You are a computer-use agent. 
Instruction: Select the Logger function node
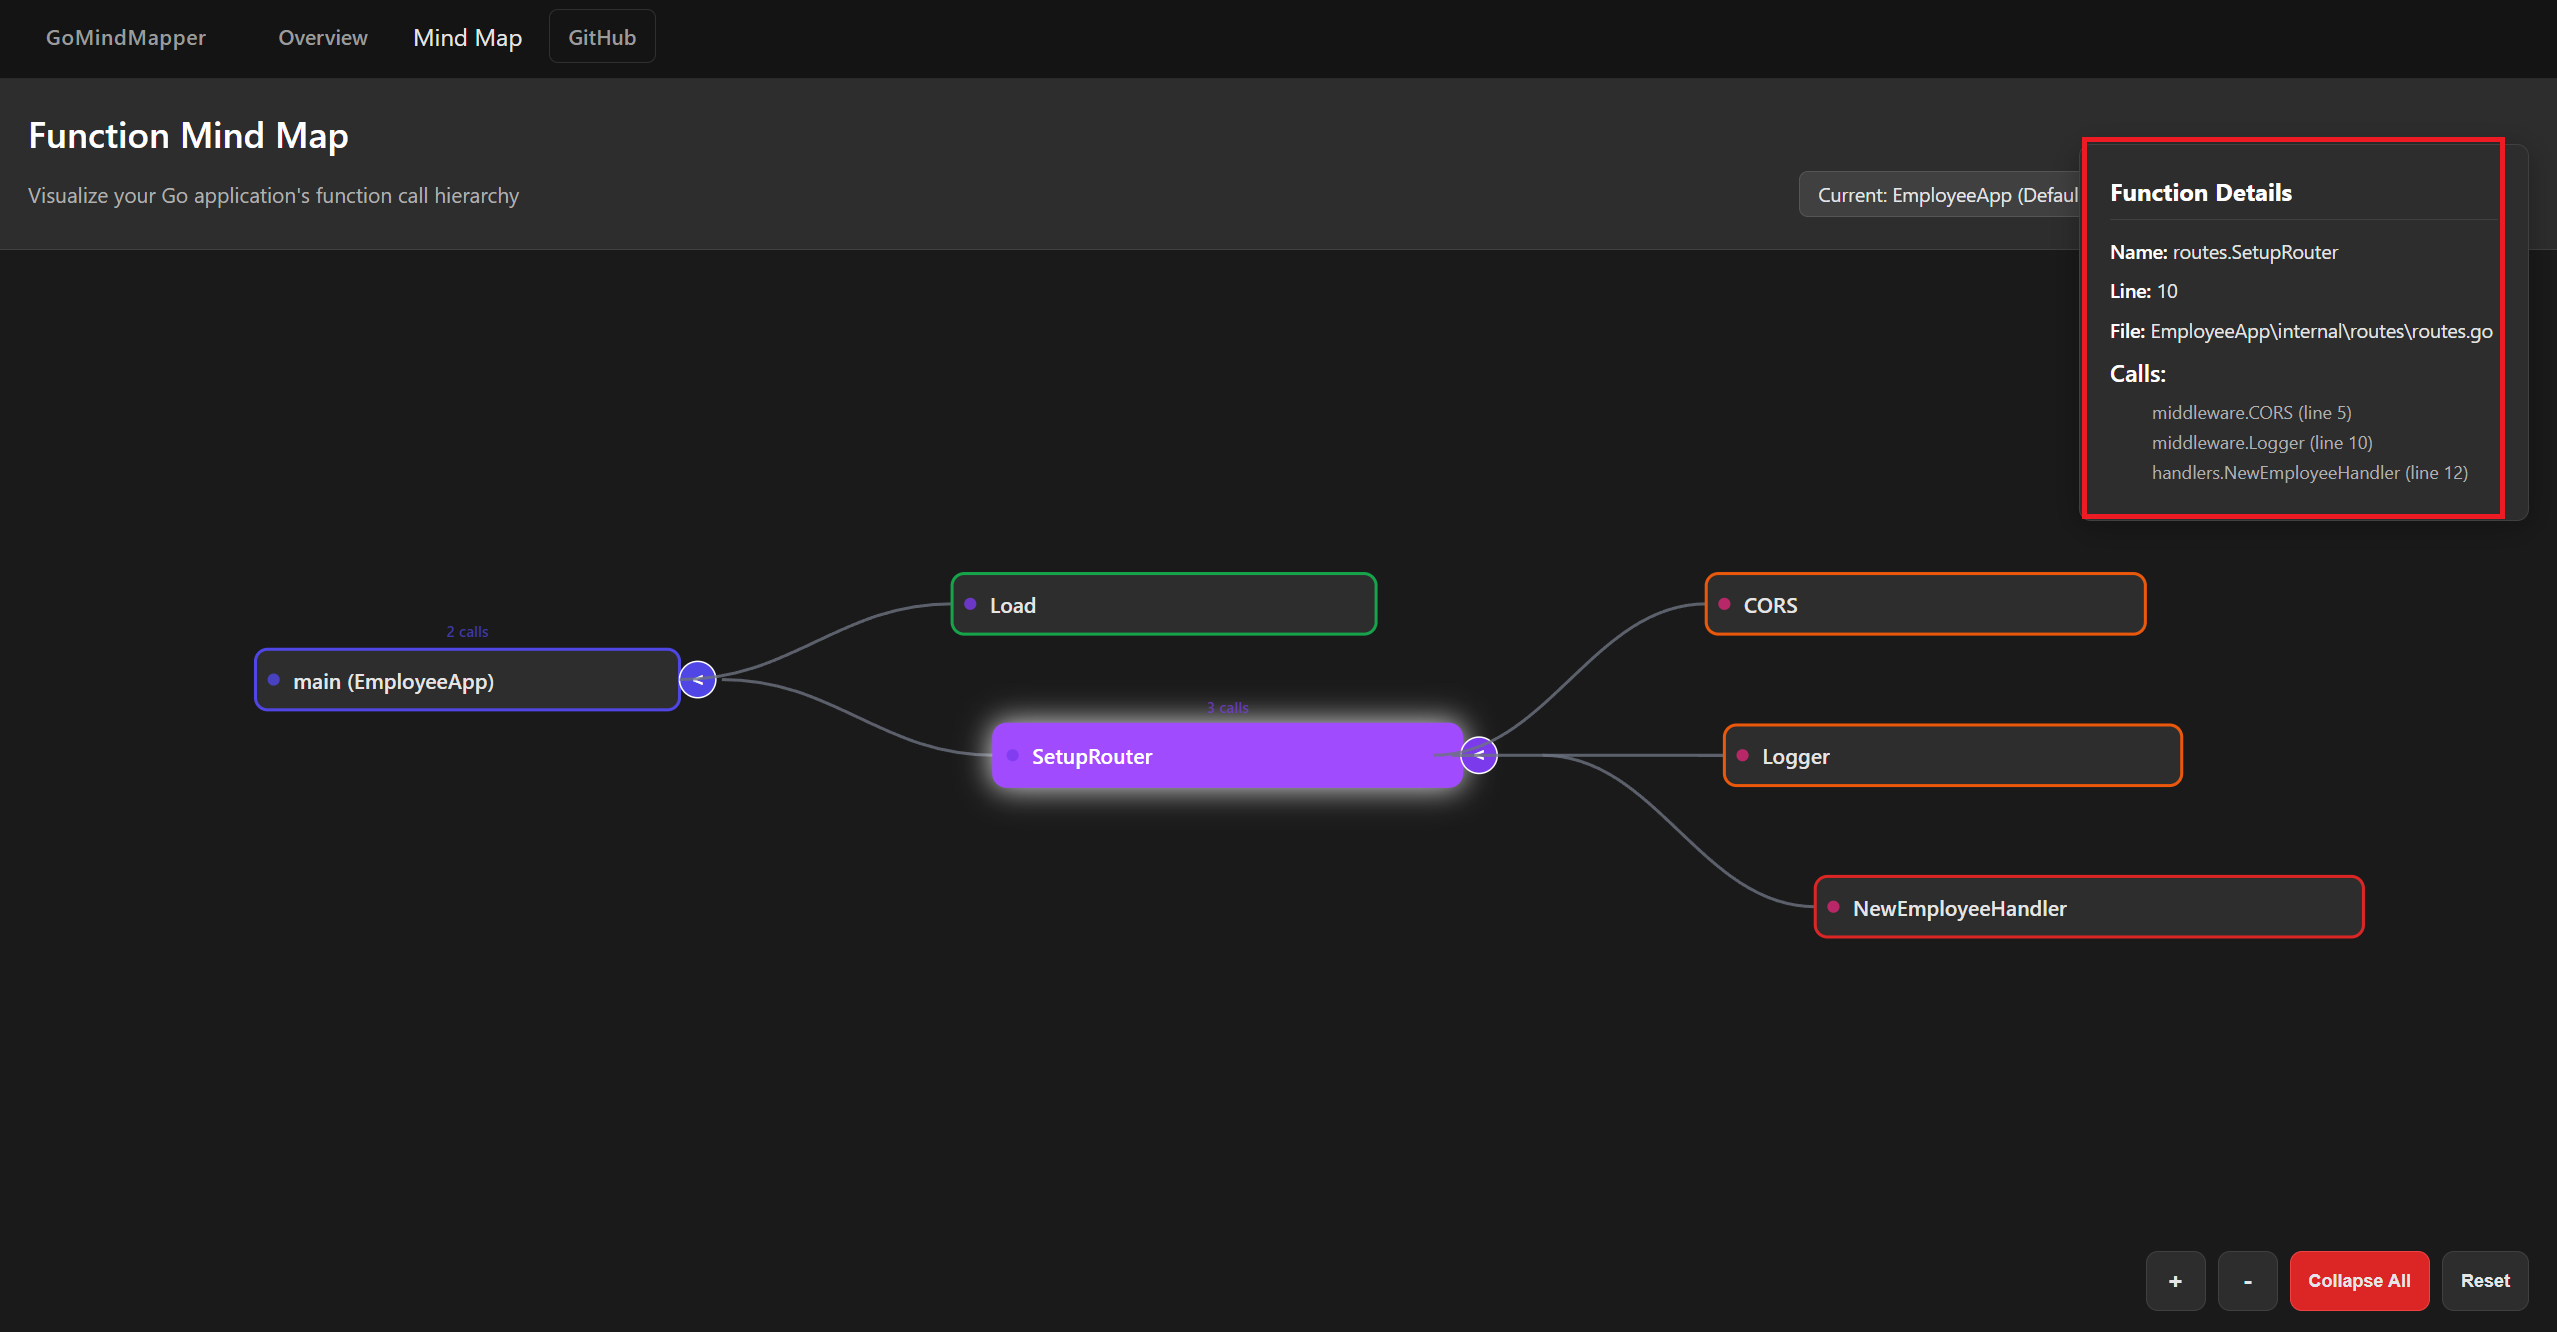(x=1952, y=755)
